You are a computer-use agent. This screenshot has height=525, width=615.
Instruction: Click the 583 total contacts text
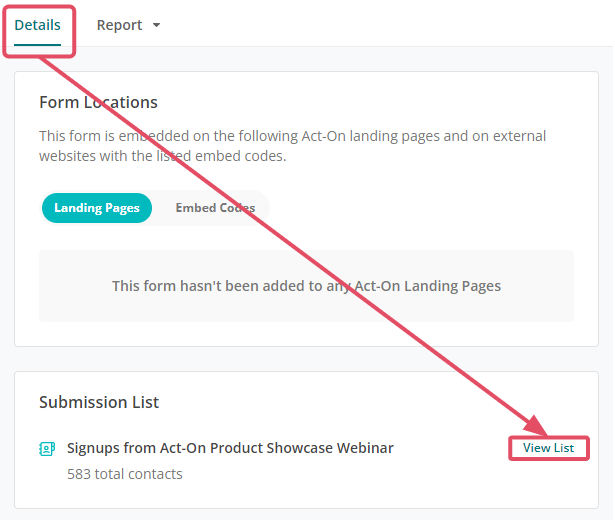click(125, 474)
